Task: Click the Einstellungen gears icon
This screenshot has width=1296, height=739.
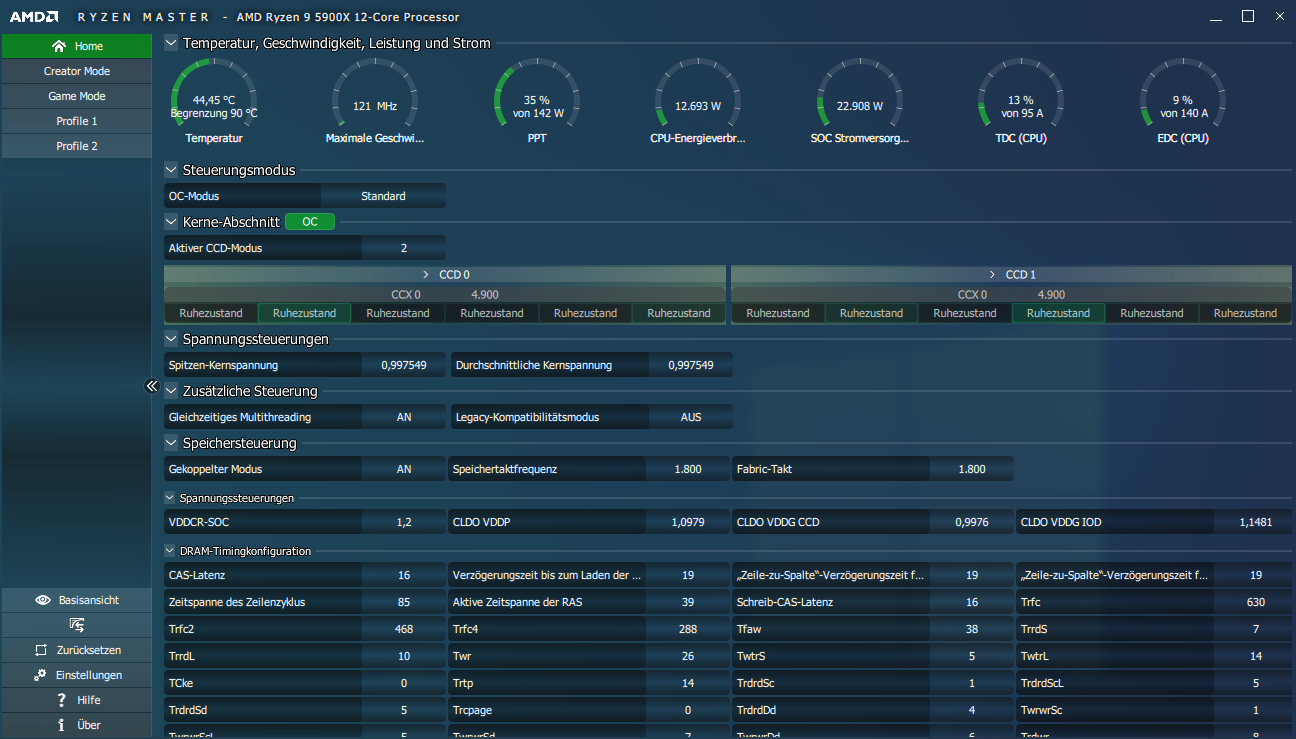Action: [40, 675]
